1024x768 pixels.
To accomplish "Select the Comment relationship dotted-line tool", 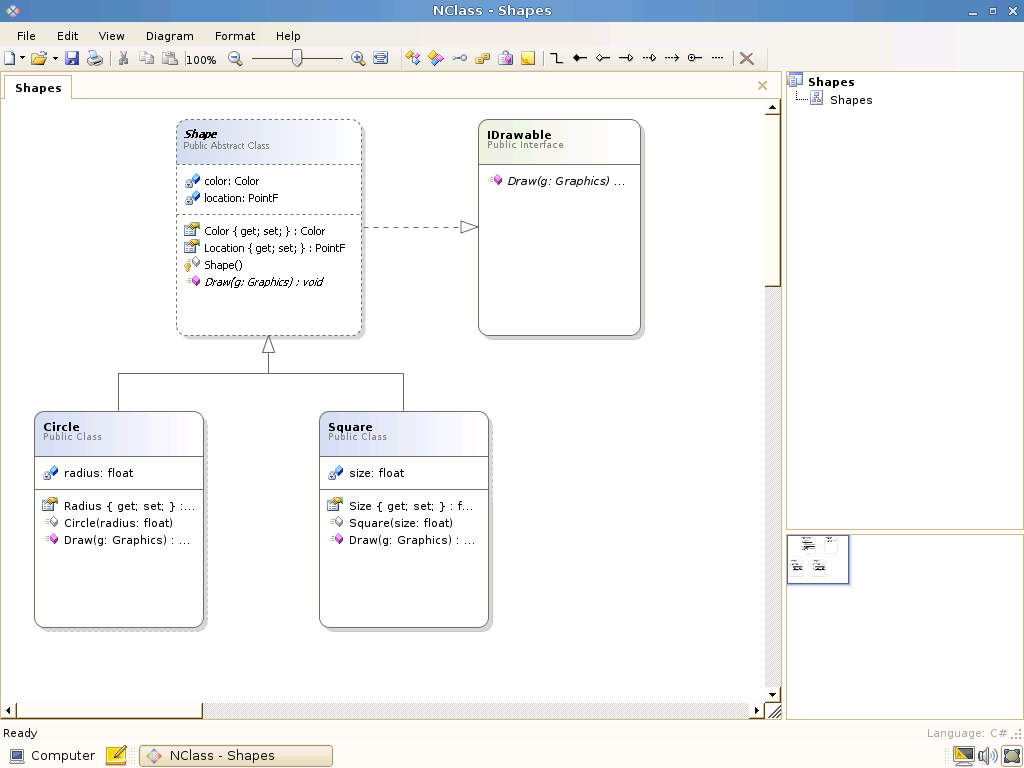I will [x=717, y=58].
